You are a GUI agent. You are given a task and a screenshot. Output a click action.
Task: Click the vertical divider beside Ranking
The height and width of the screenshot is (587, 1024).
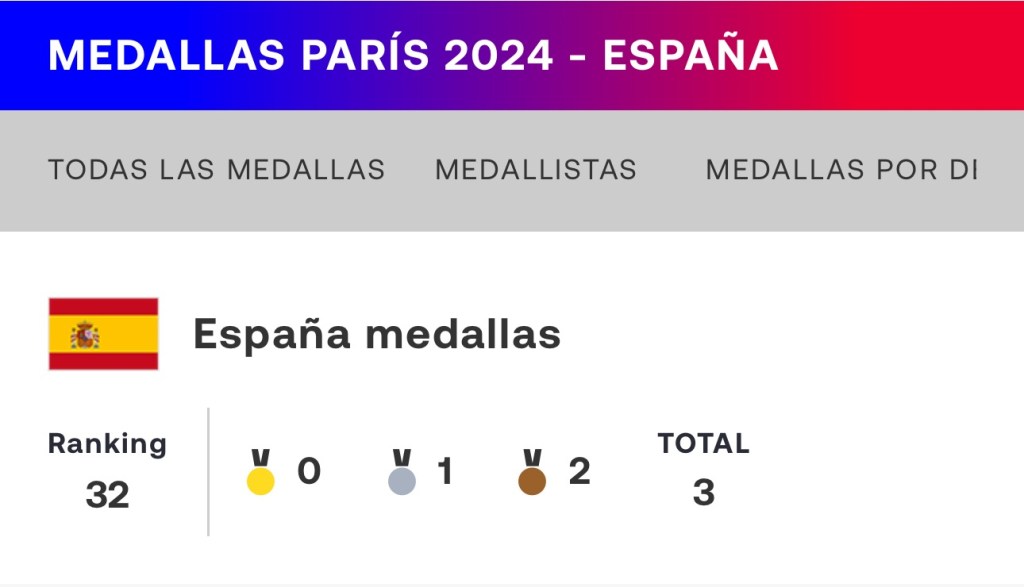coord(208,471)
